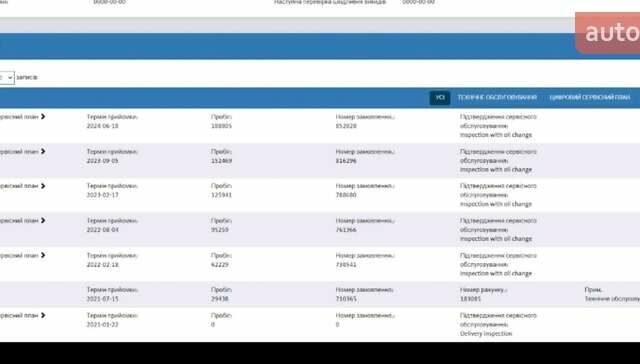The image size is (640, 364).
Task: Click the order number in 2024-06-18 row
Action: click(346, 126)
